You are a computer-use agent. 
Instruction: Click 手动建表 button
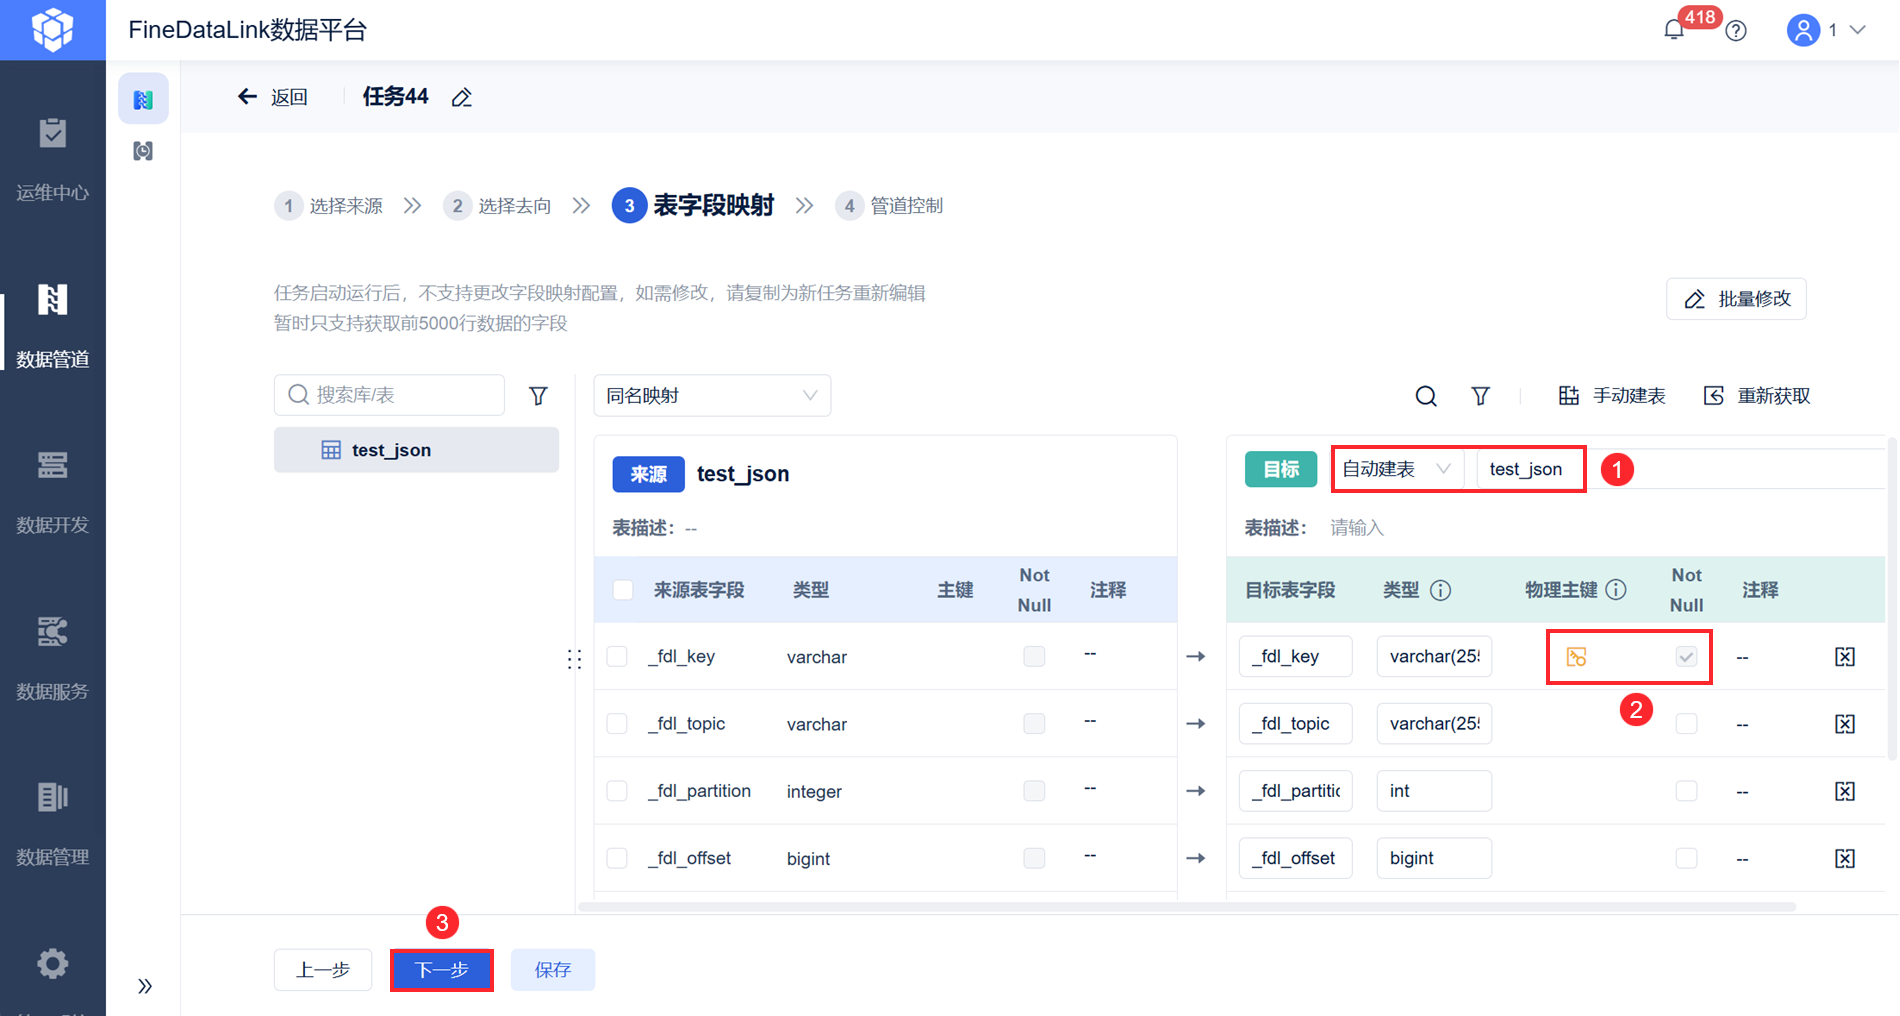(1612, 396)
